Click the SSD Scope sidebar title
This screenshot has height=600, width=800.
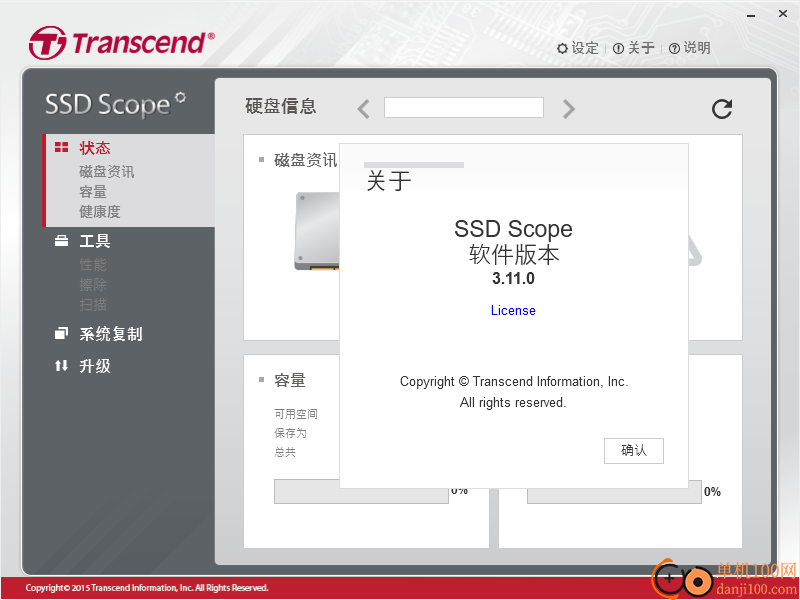click(115, 104)
